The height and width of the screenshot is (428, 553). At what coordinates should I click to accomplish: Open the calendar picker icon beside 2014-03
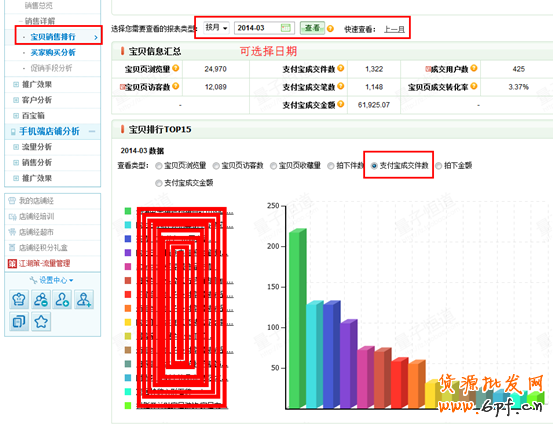click(285, 28)
